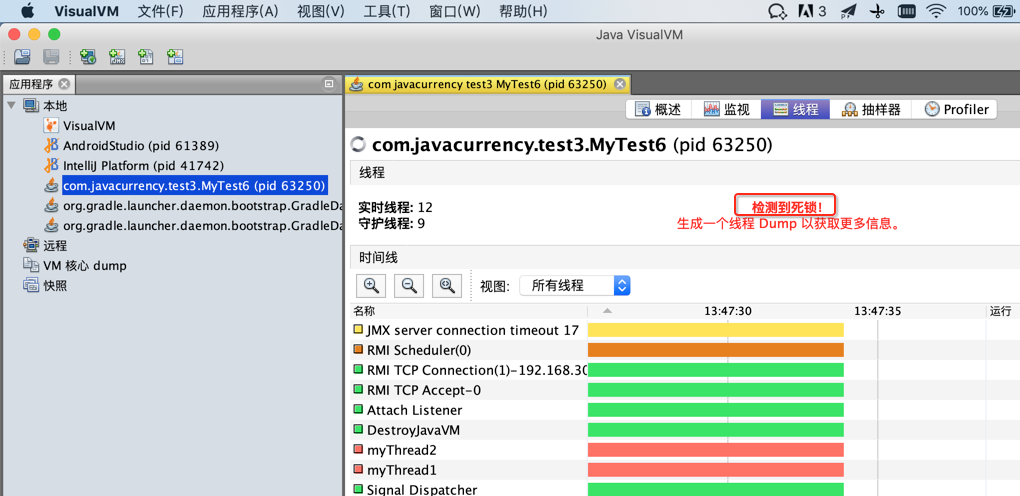Screen dimensions: 1020x496
Task: Select the Signal Dispatcher thread row
Action: click(685, 488)
